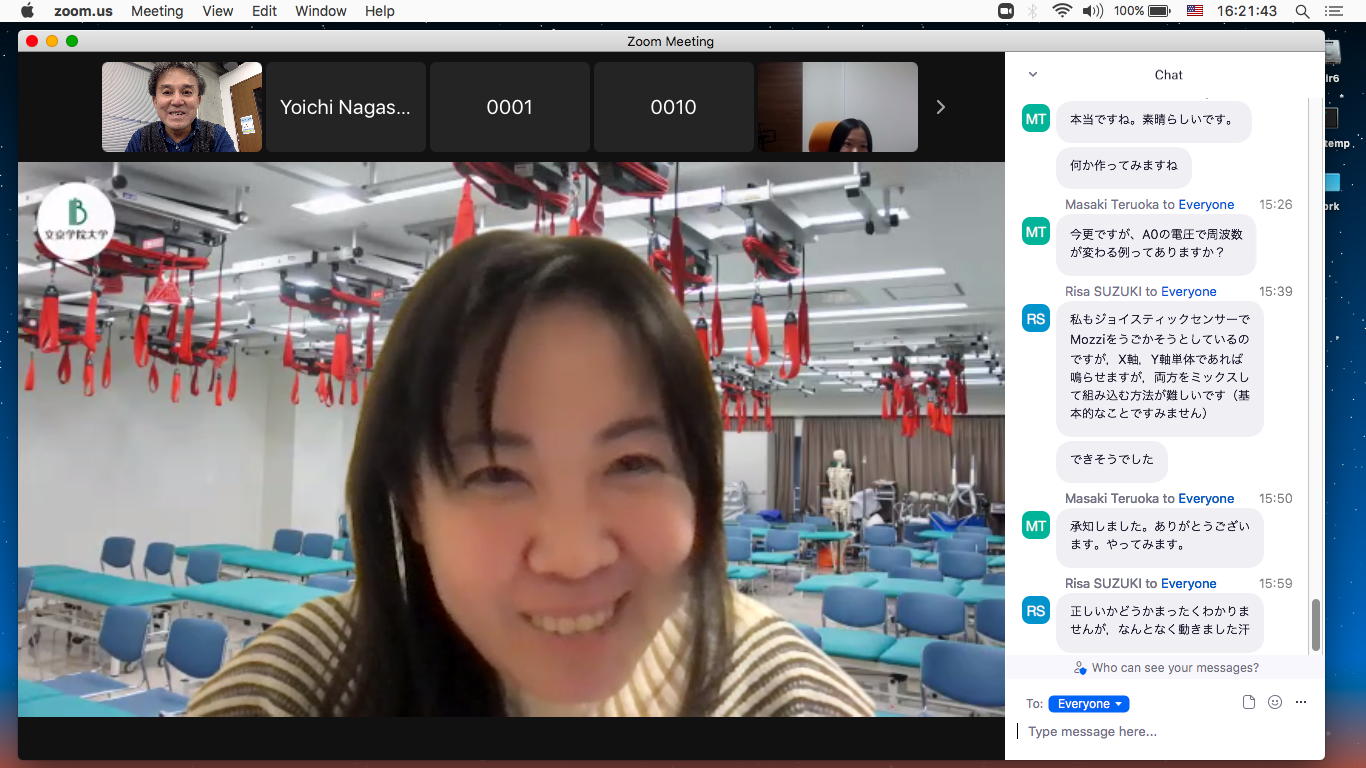Open Spotlight search

pos(1302,11)
